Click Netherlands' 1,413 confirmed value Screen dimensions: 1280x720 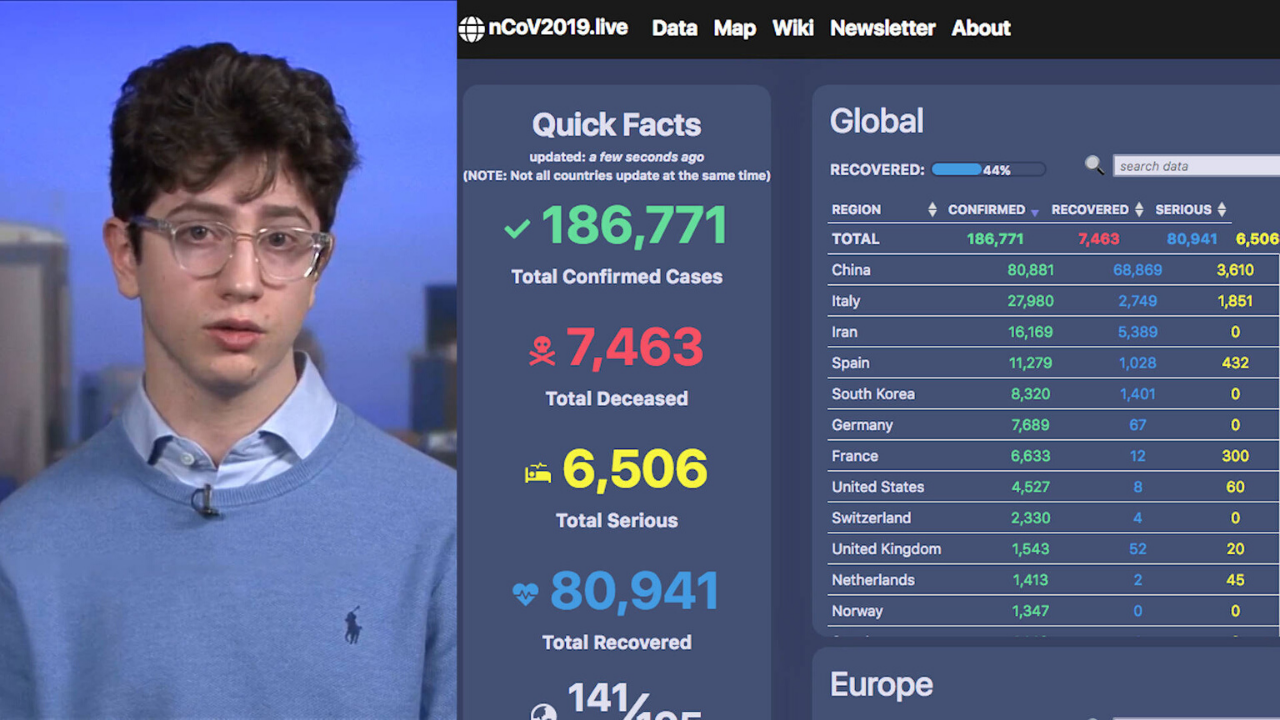1031,580
